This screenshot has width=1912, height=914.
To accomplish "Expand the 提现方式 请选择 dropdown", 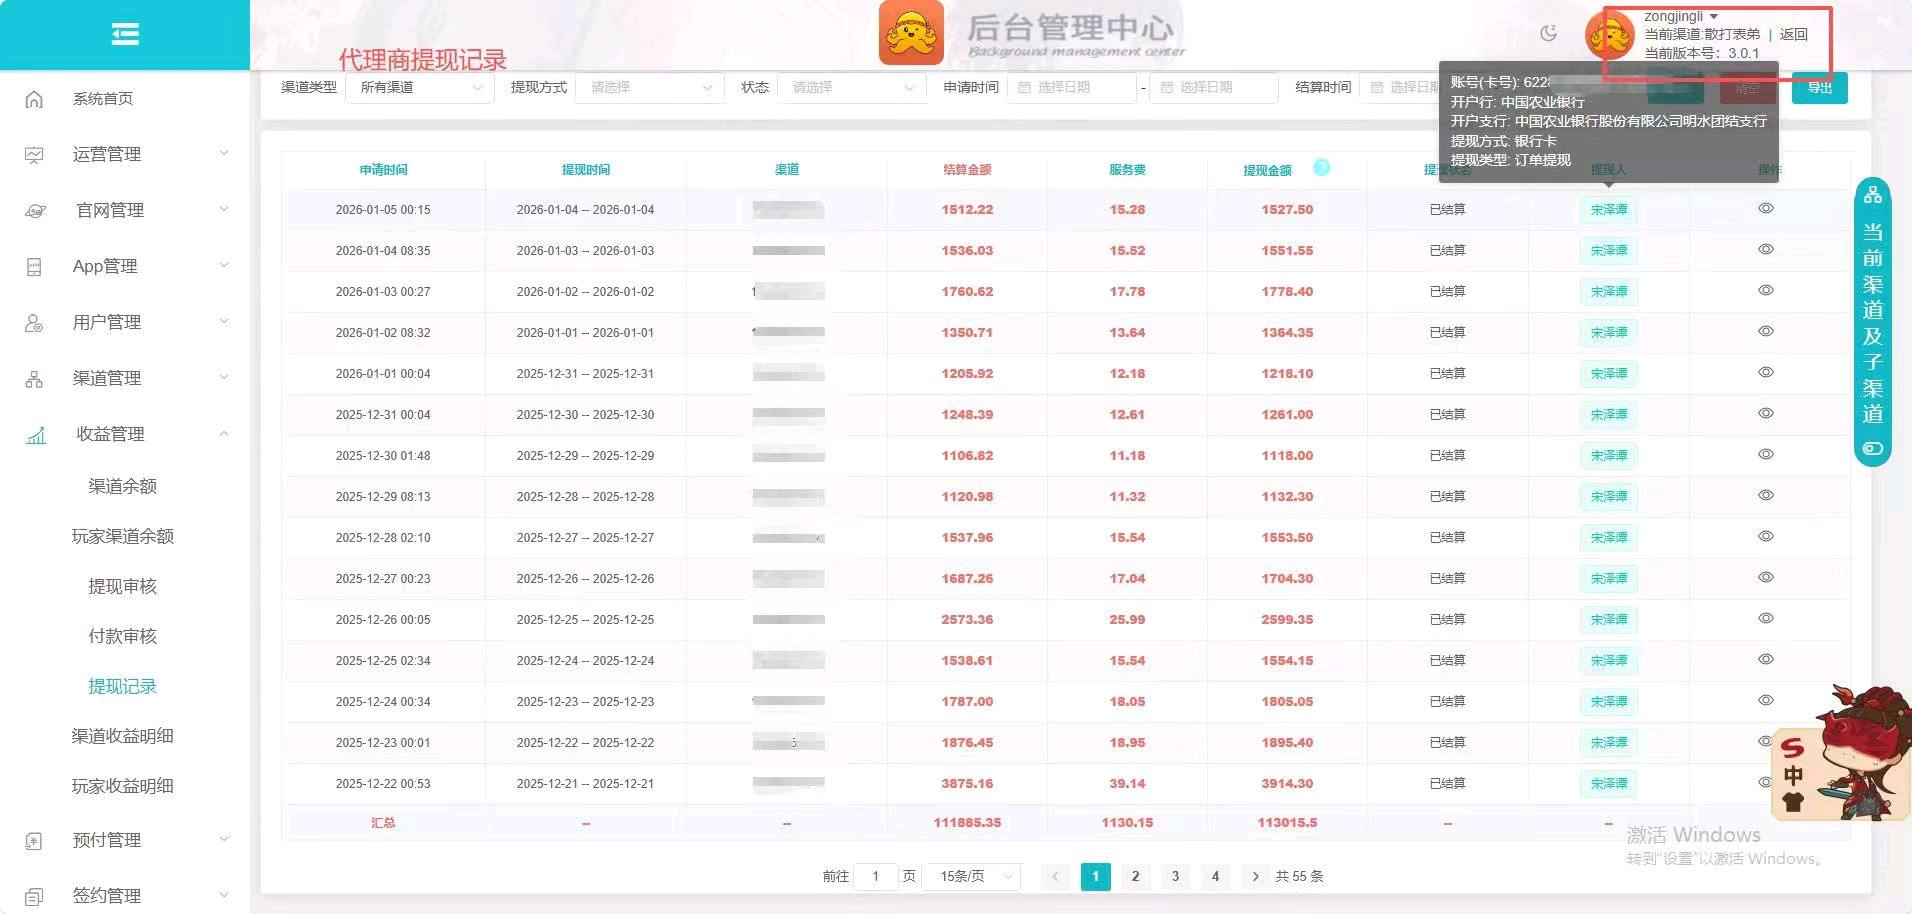I will tap(649, 87).
